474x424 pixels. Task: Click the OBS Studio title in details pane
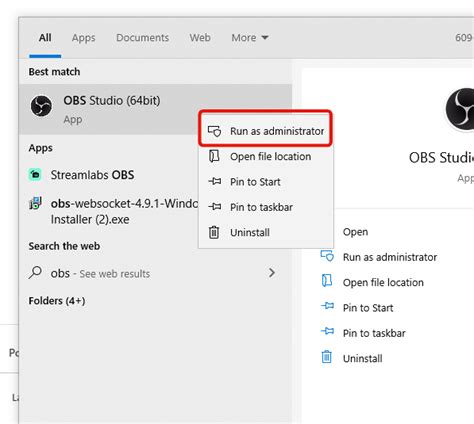(441, 157)
